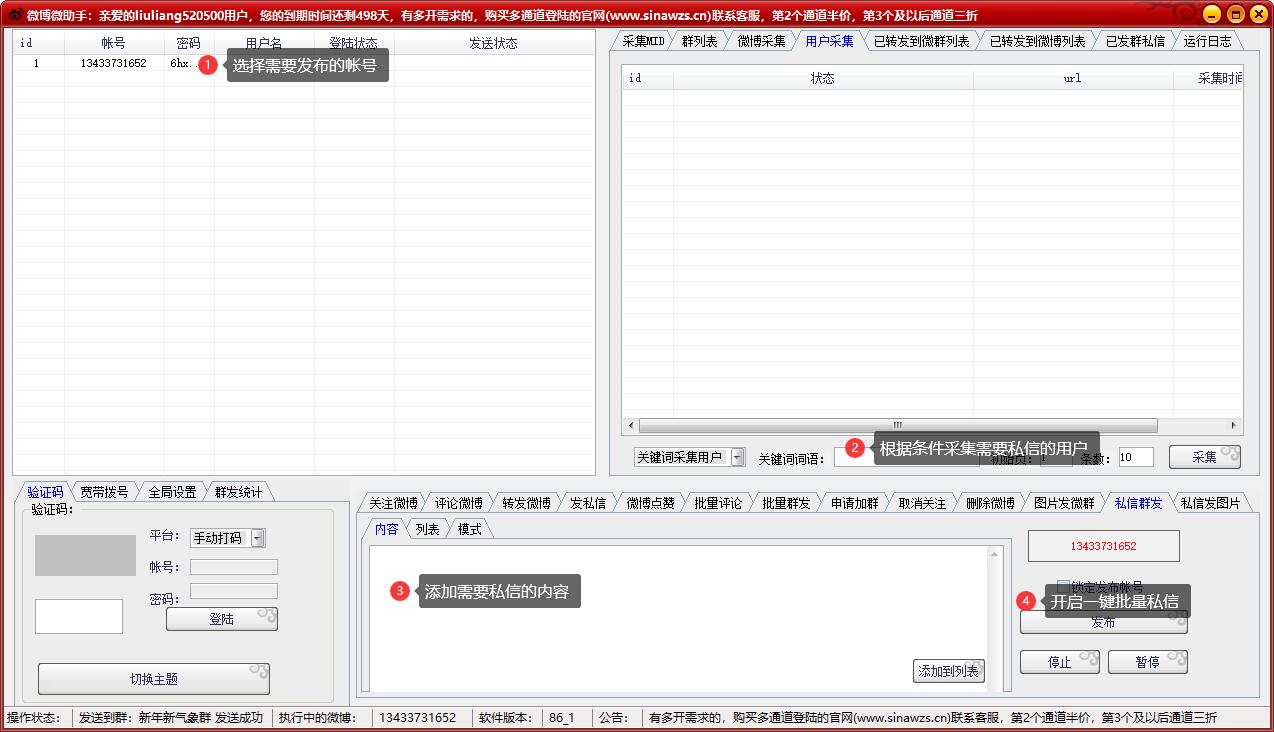Open the 申请加群 tab
Image resolution: width=1274 pixels, height=732 pixels.
[x=854, y=503]
